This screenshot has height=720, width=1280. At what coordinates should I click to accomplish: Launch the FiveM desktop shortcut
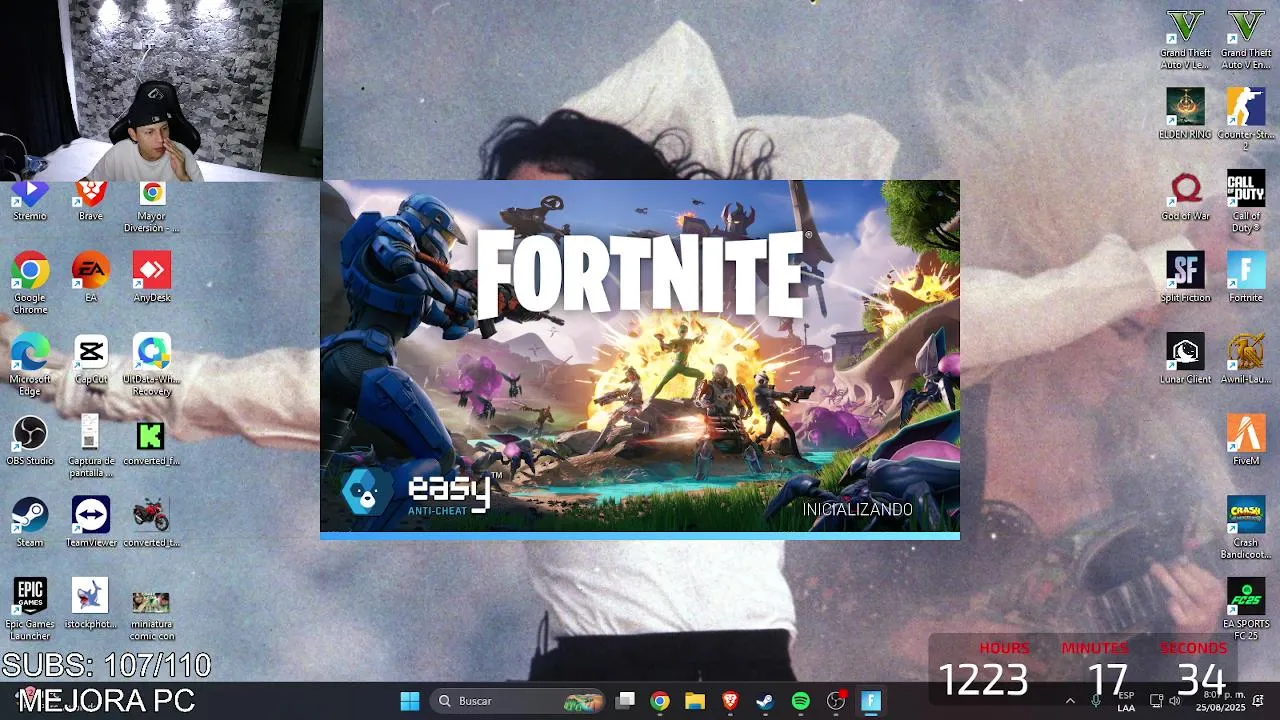click(1246, 441)
